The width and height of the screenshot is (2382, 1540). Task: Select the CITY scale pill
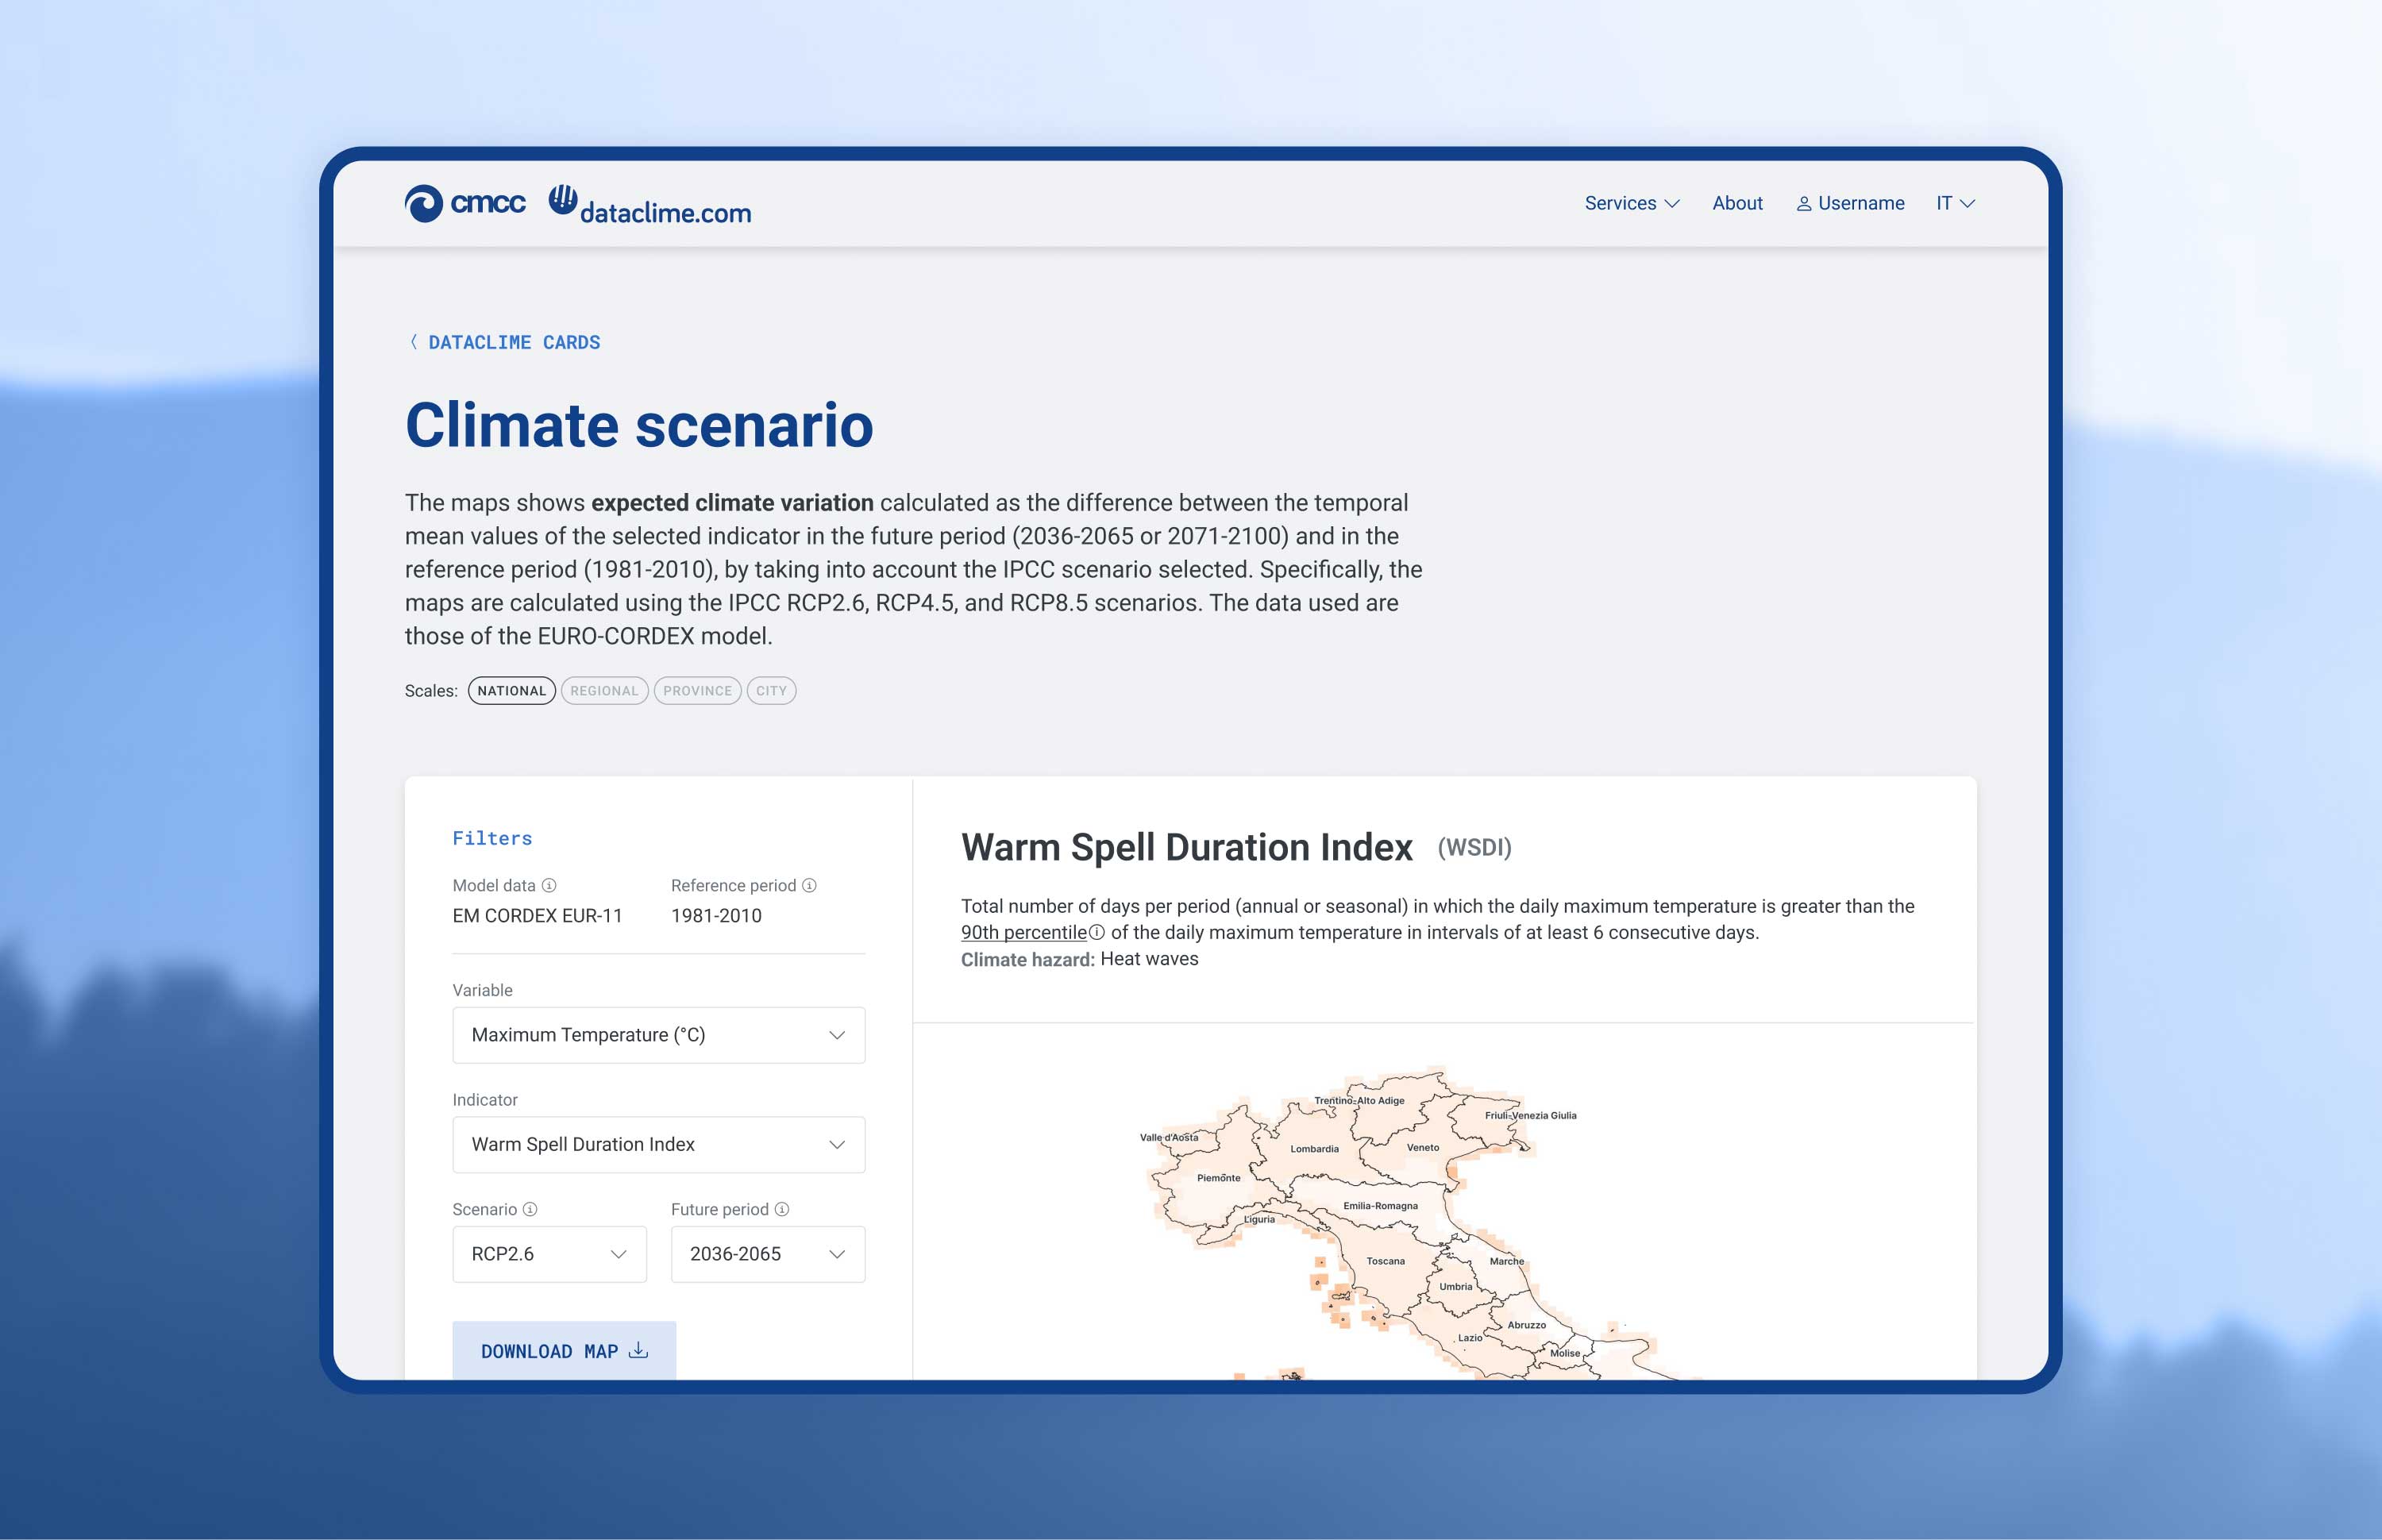click(771, 690)
